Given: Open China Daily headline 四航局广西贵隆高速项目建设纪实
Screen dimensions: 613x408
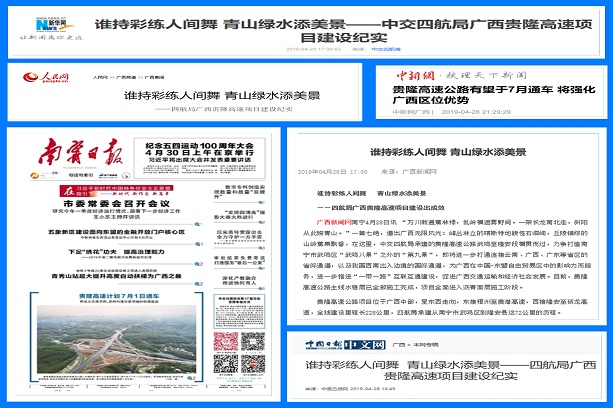Looking at the screenshot, I should pyautogui.click(x=450, y=370).
